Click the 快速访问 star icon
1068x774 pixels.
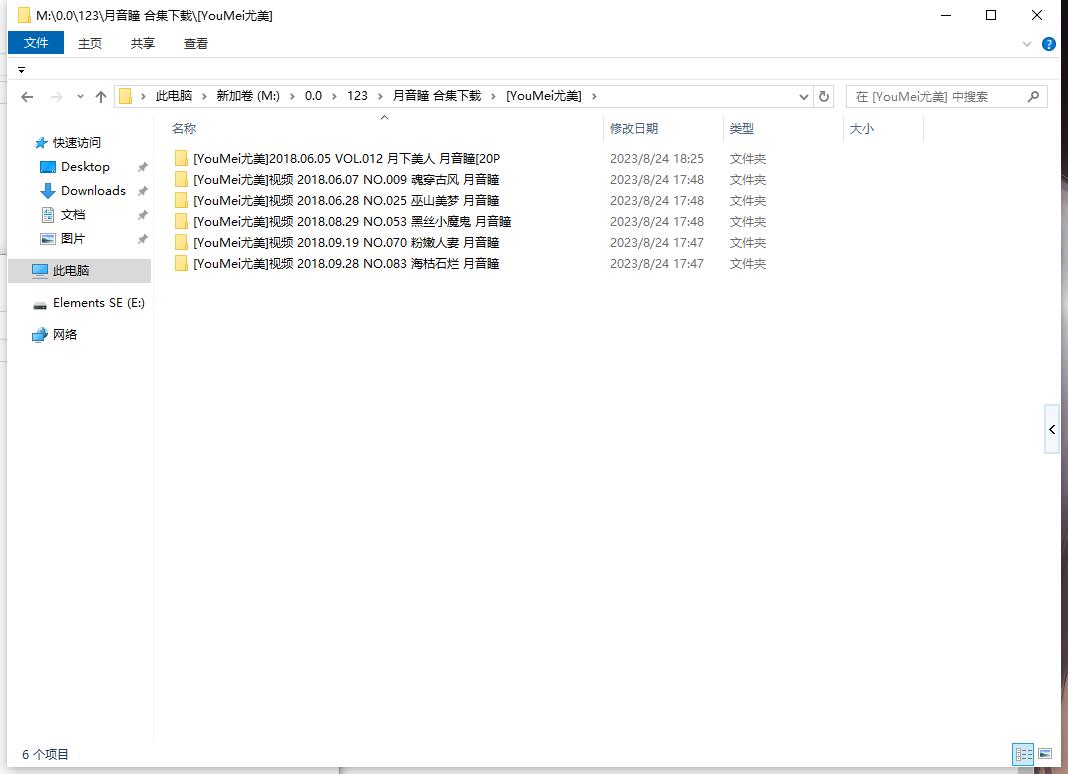41,142
